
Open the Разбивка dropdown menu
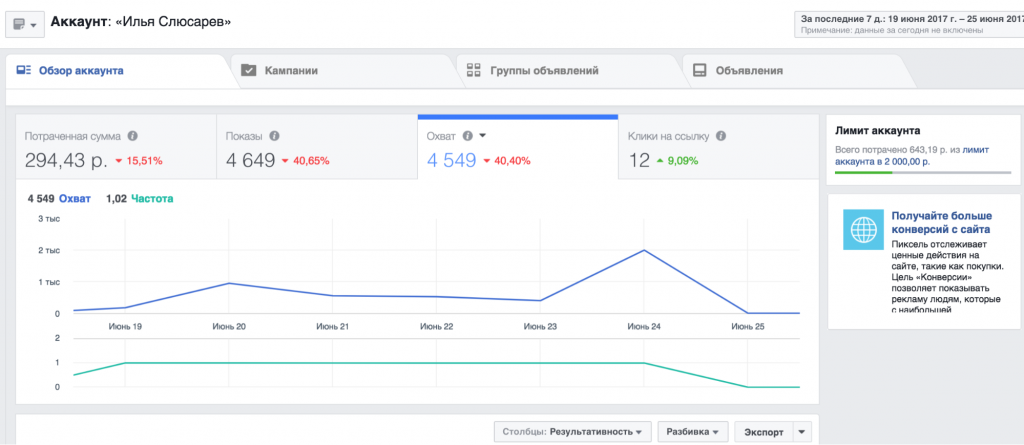(693, 432)
